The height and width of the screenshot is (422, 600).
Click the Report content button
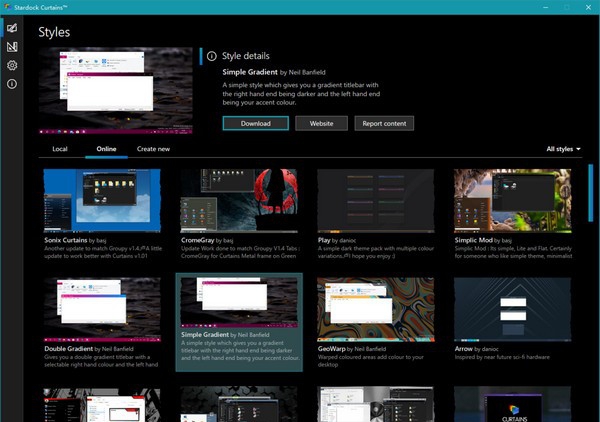tap(384, 123)
